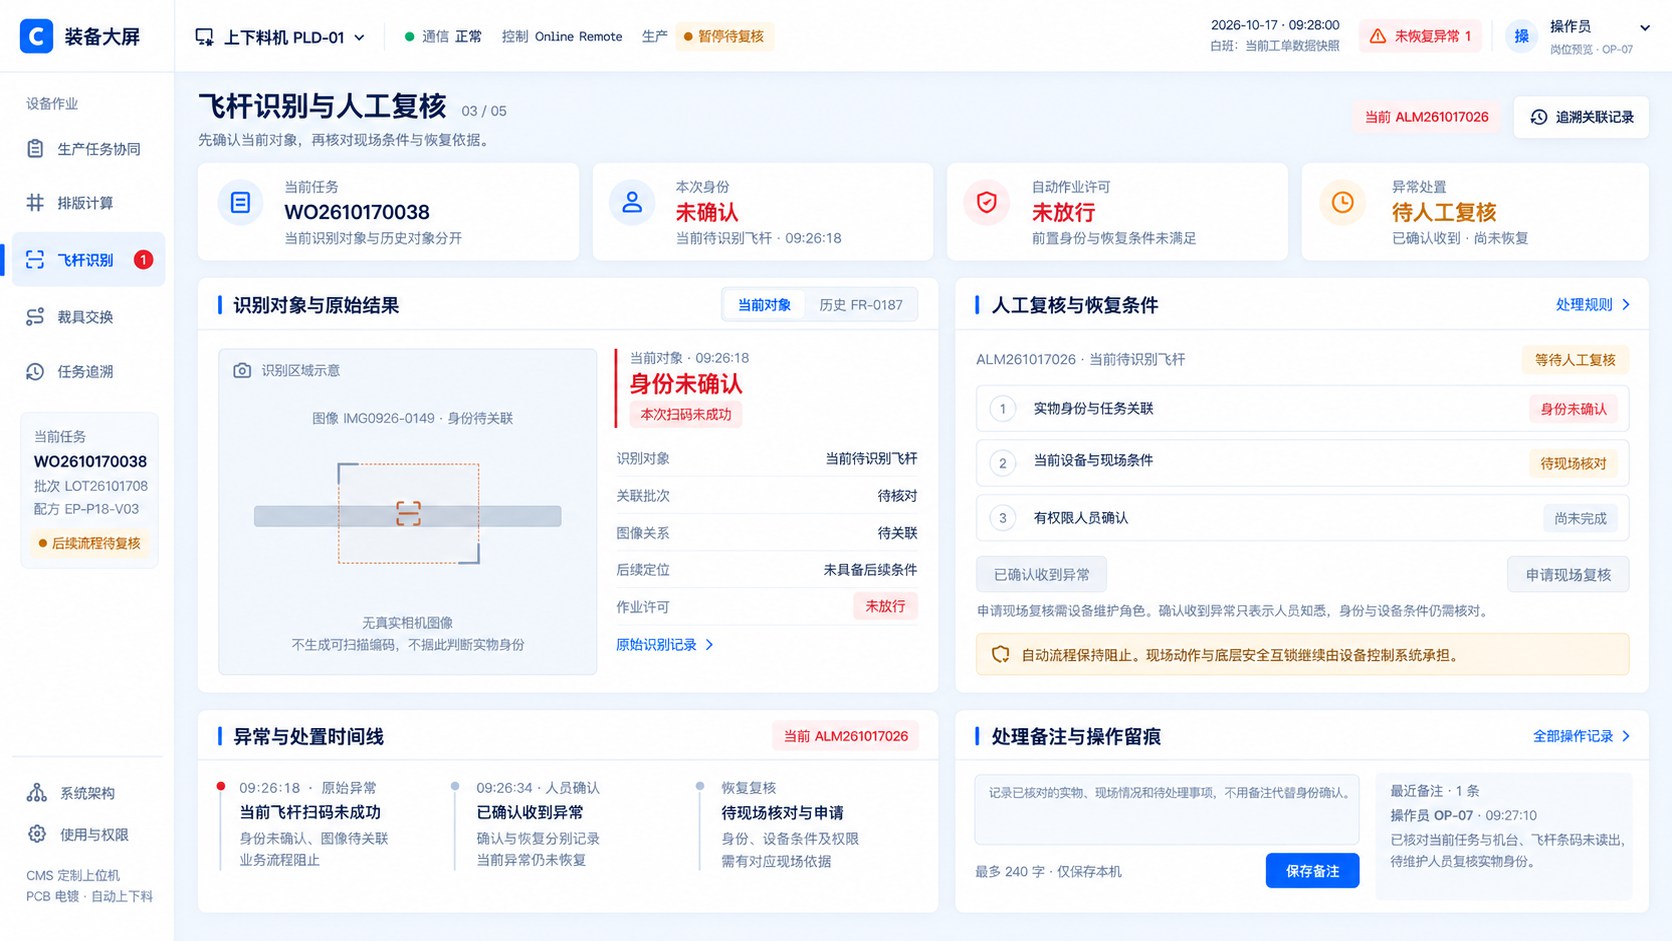Click the camera icon by 识别区域示意
1672x941 pixels.
coord(242,370)
